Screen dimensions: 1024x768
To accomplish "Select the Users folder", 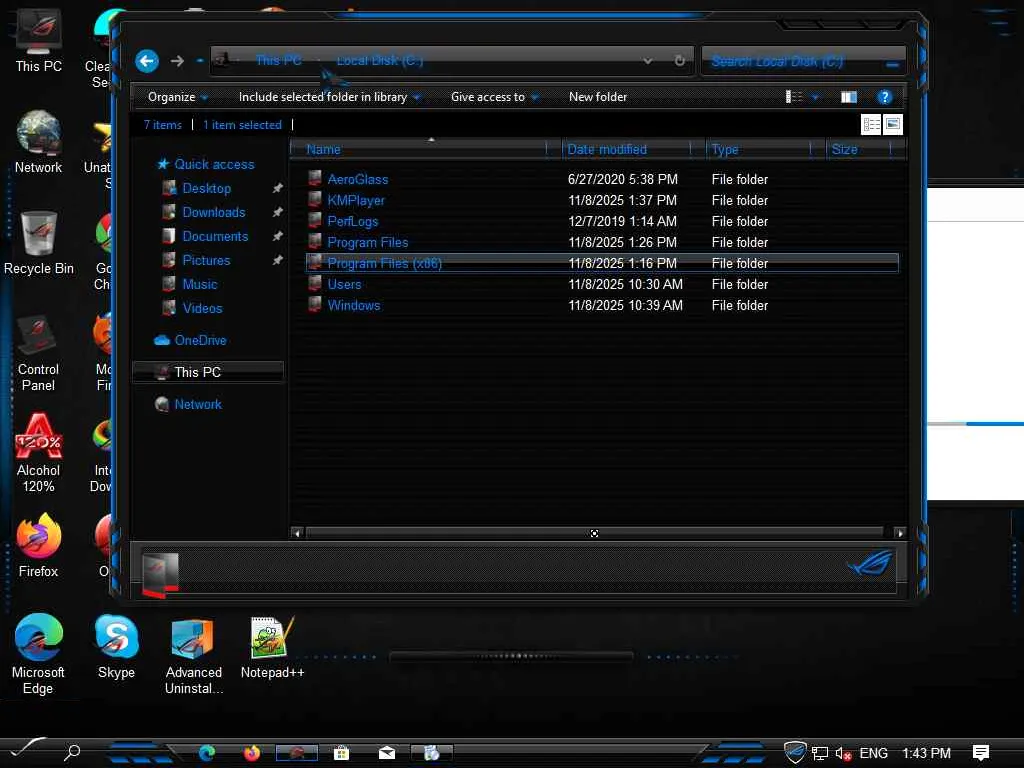I will click(344, 284).
